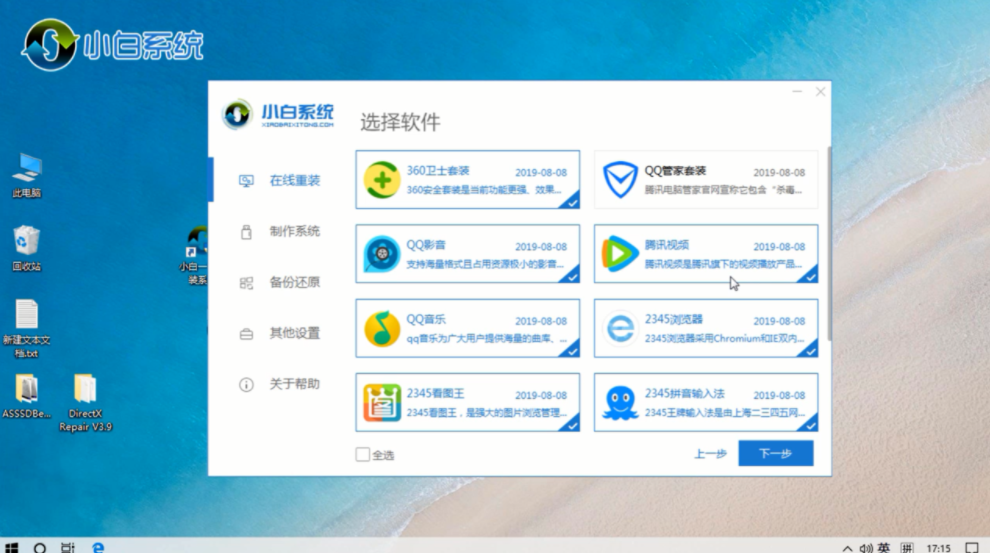Screen dimensions: 990x553
Task: Click the software list vertical scrollbar
Action: point(829,243)
